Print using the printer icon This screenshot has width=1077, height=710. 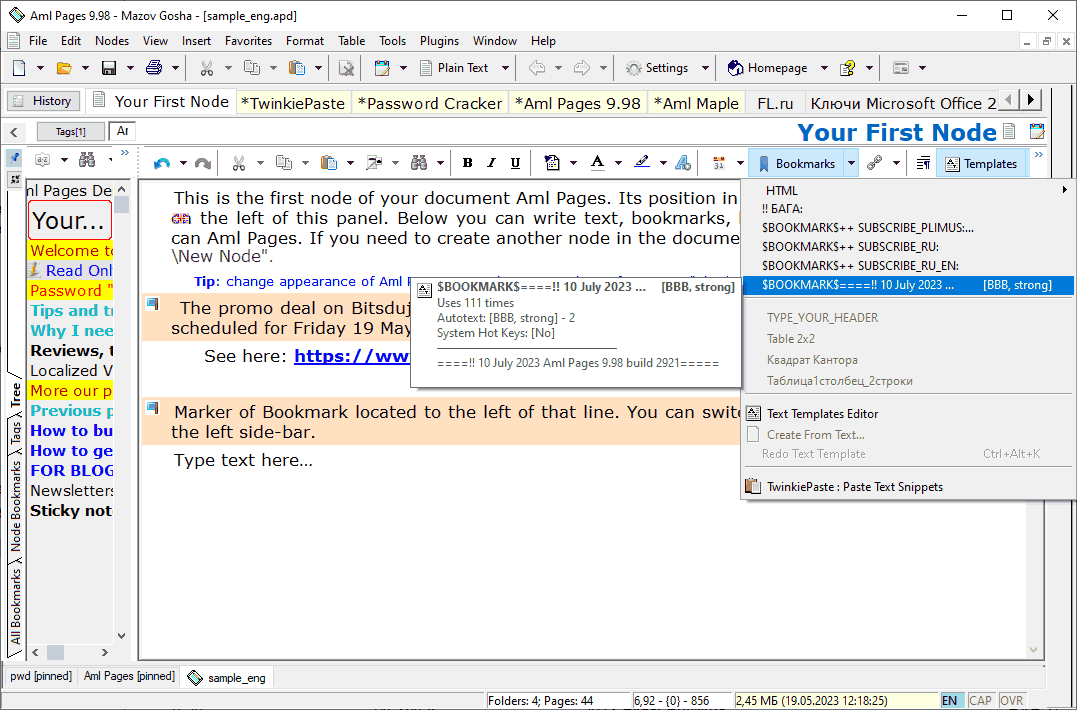click(154, 68)
